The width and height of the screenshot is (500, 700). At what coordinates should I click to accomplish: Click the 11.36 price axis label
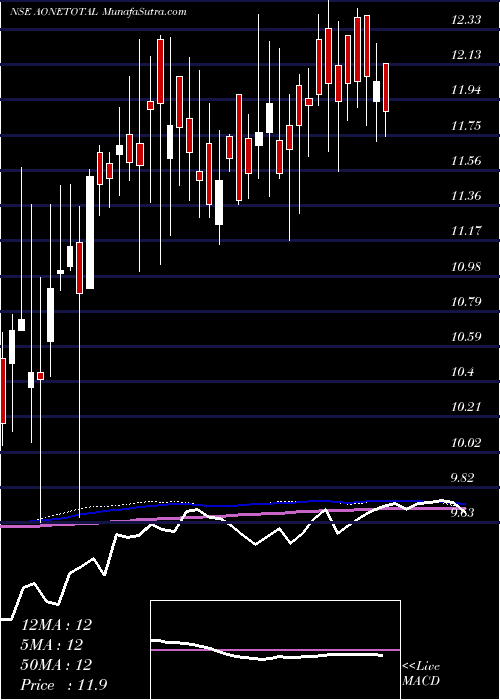(466, 196)
